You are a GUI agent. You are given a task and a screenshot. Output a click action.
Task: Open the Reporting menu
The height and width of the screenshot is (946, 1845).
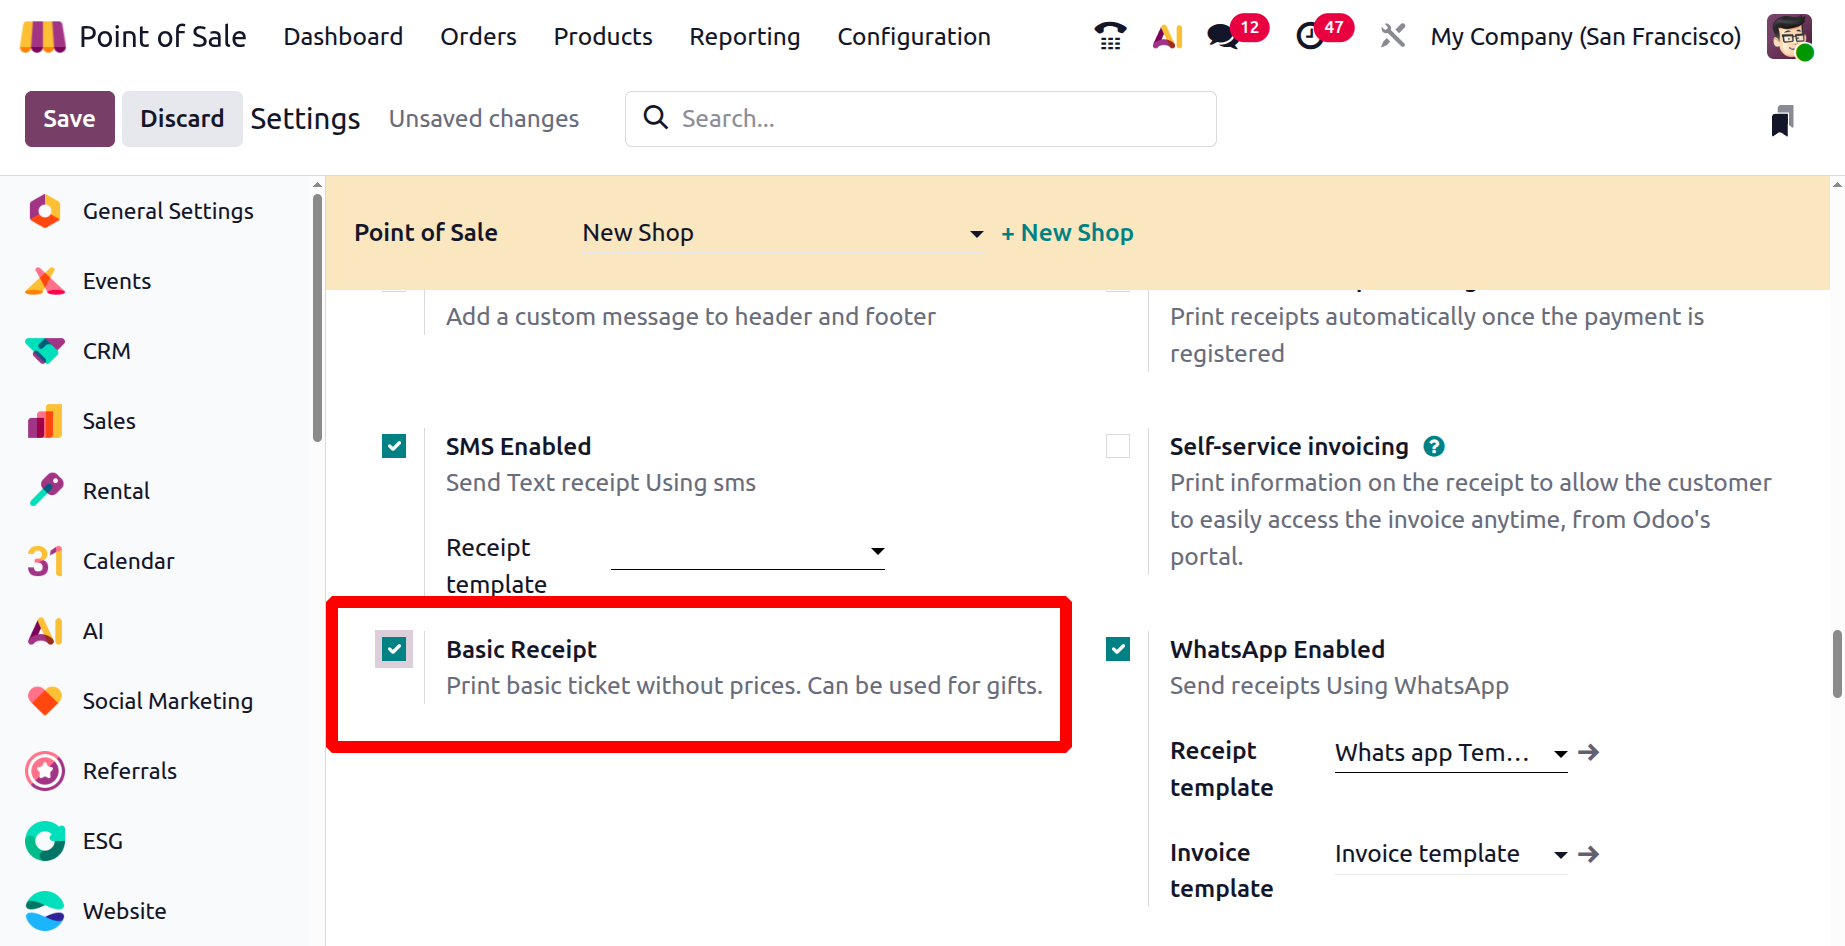coord(744,37)
